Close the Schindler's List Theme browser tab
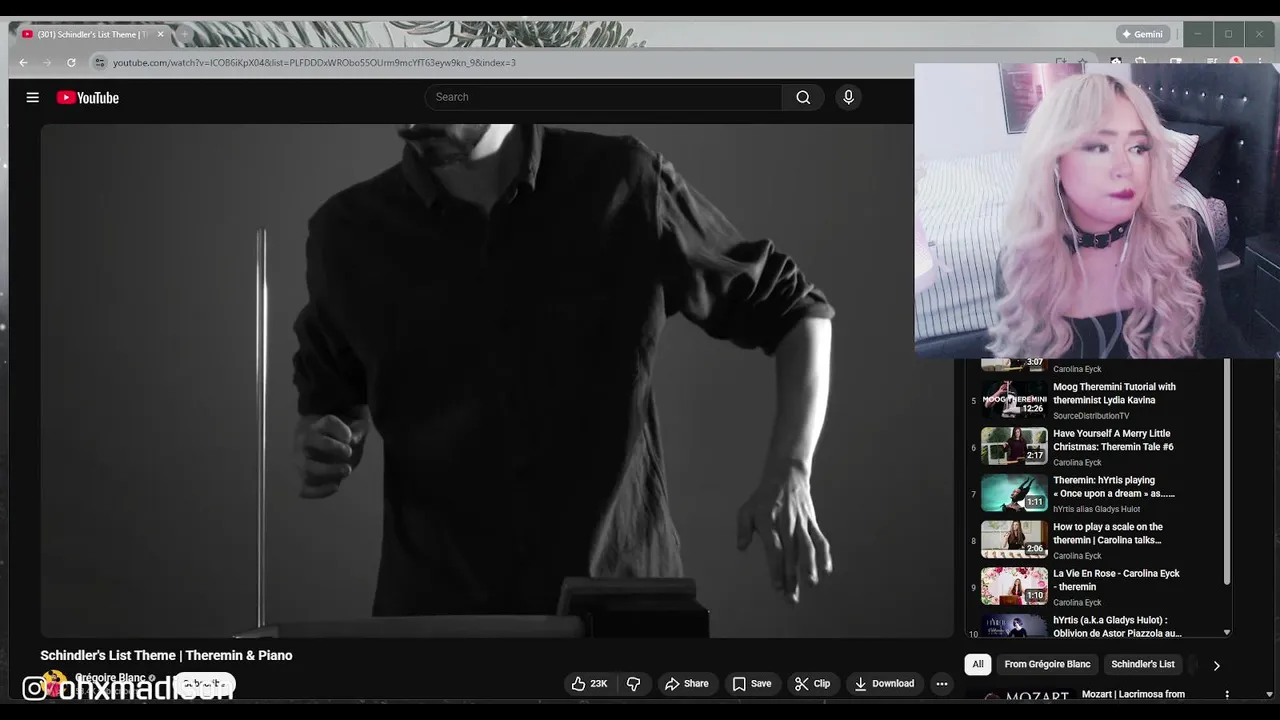 coord(160,34)
